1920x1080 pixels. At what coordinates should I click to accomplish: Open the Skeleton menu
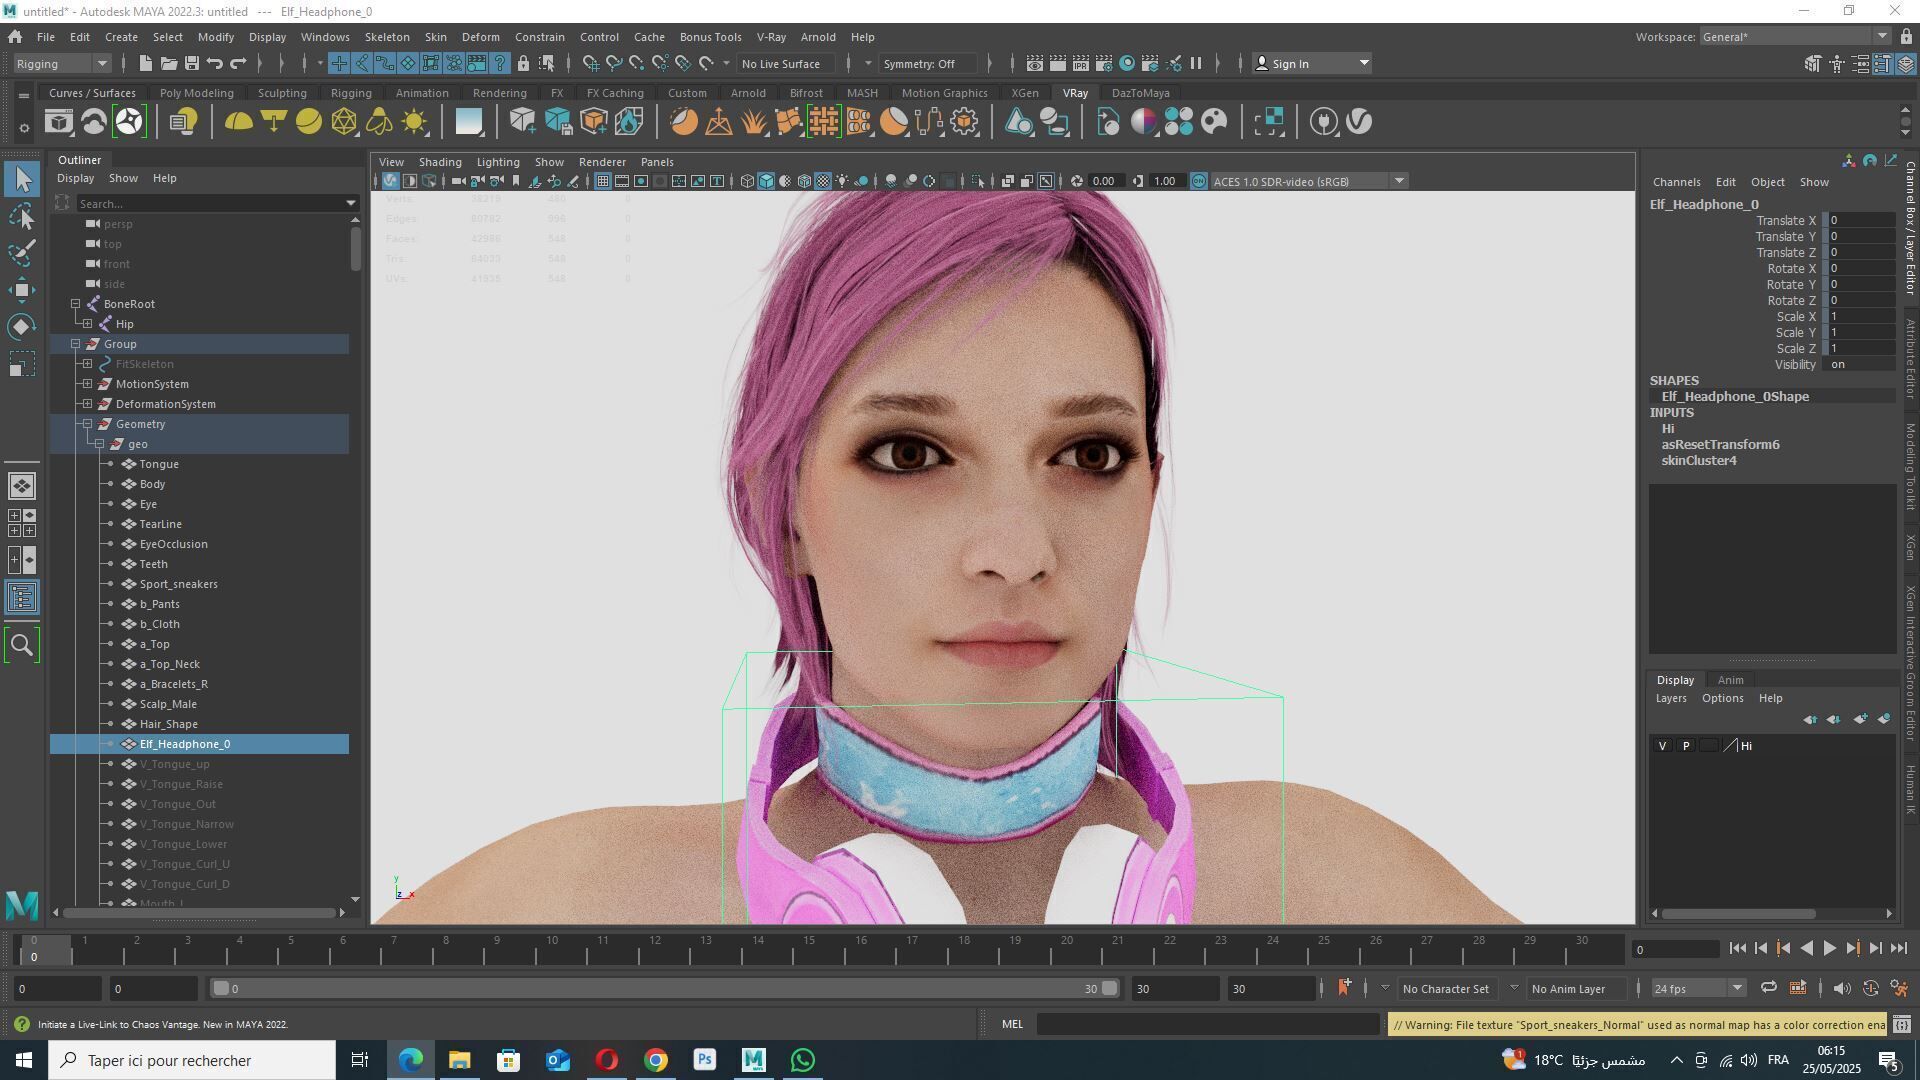coord(386,37)
